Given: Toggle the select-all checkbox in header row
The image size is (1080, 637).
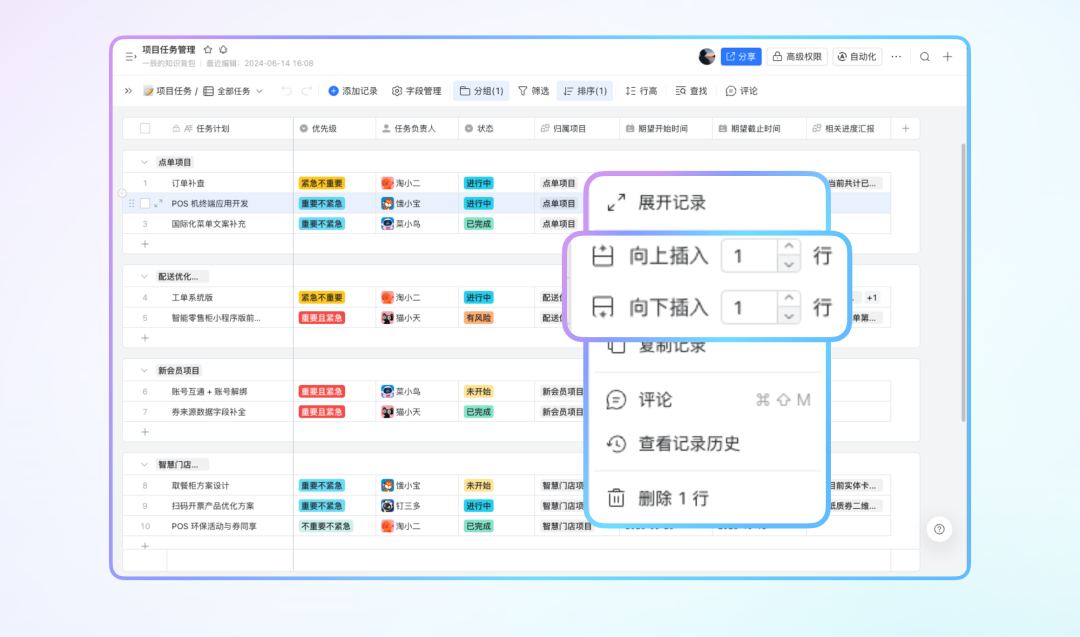Looking at the screenshot, I should click(x=145, y=129).
